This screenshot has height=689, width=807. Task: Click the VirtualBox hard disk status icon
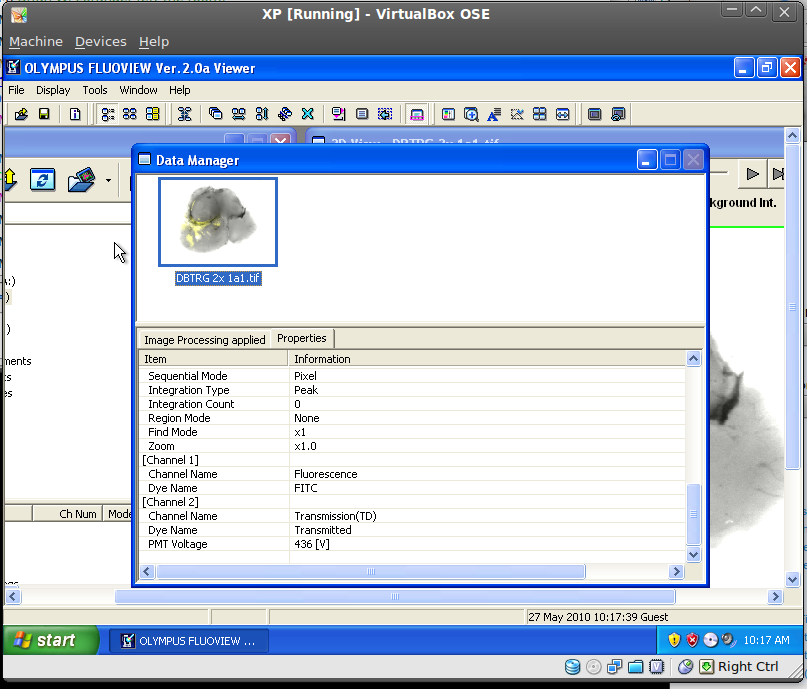(x=572, y=667)
